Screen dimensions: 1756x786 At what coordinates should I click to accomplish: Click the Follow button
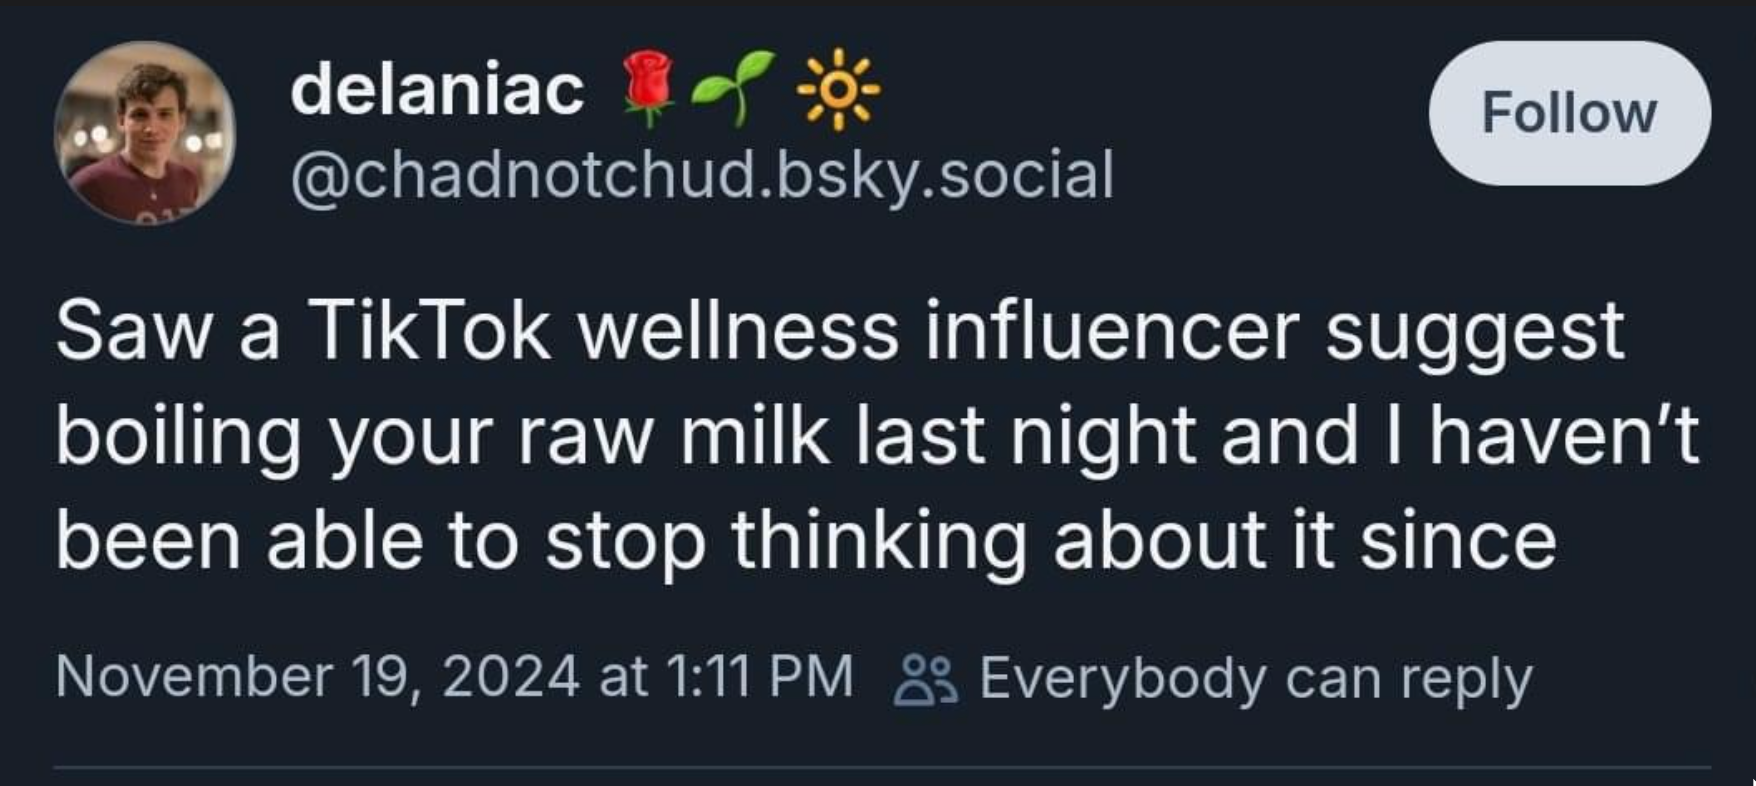1568,113
